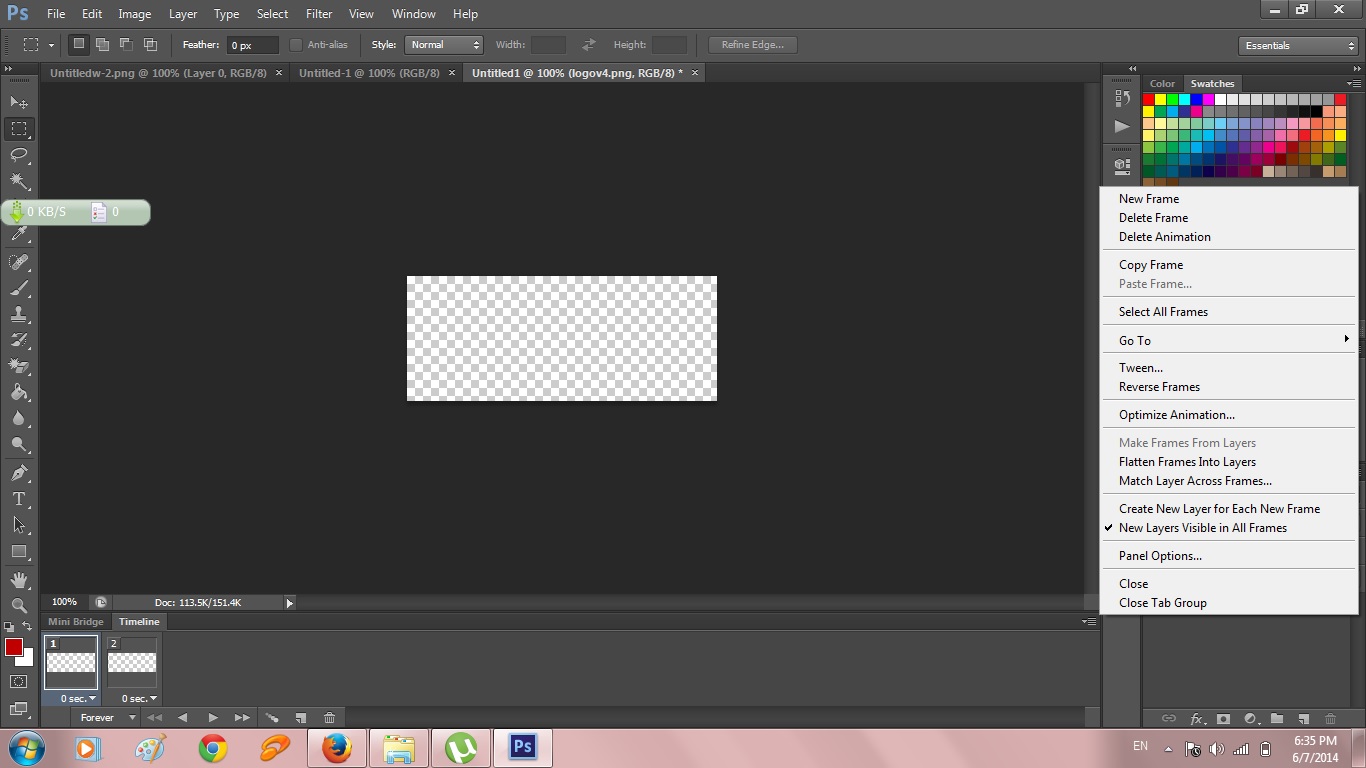Select the Lasso tool
This screenshot has height=768, width=1366.
coord(19,155)
